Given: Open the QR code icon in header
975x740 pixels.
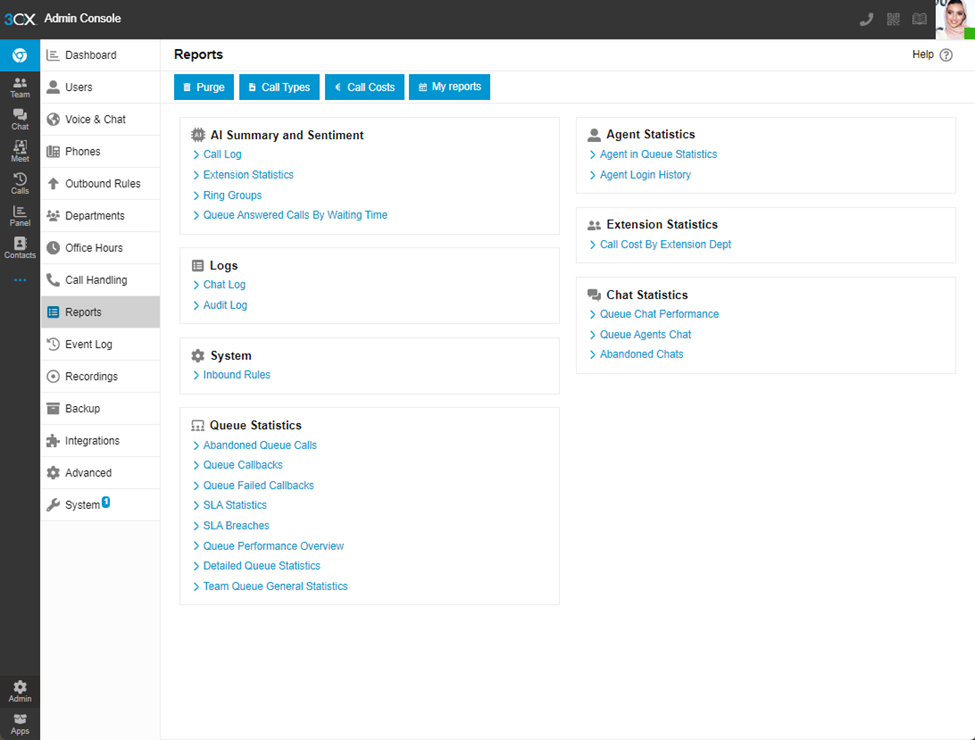Looking at the screenshot, I should [x=893, y=19].
